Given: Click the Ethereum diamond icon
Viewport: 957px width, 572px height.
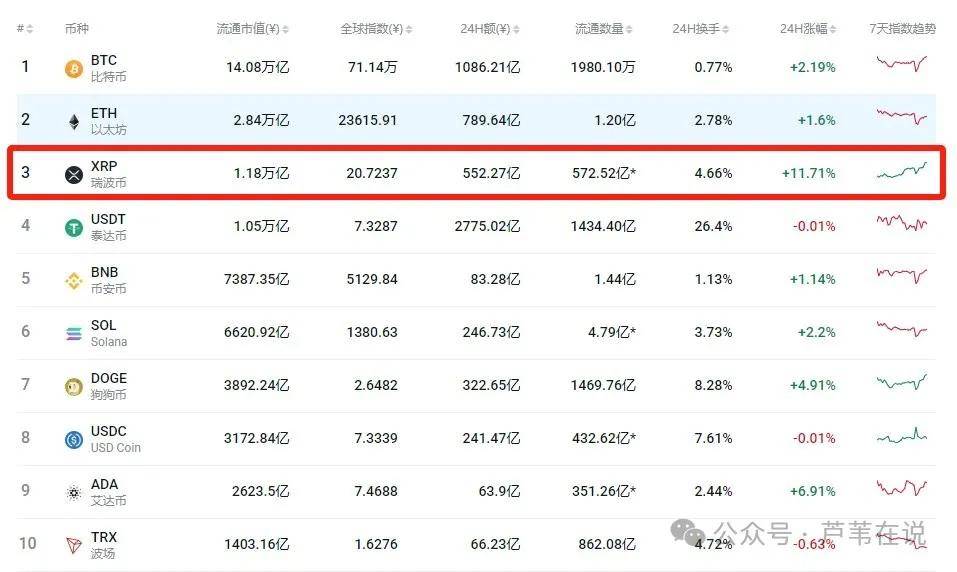Looking at the screenshot, I should [x=74, y=122].
